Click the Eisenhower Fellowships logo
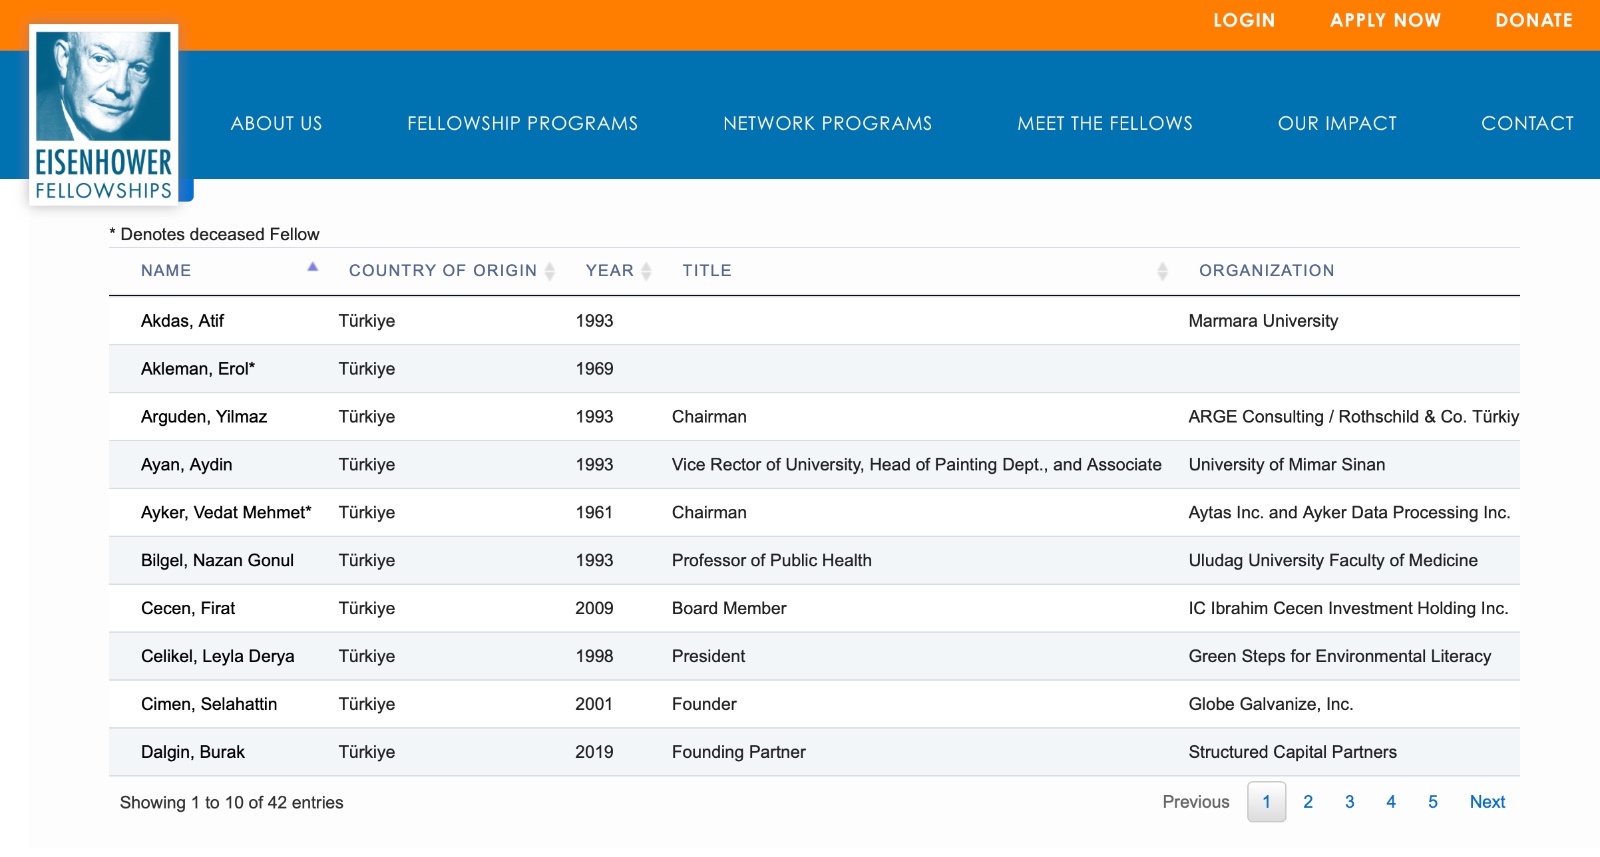This screenshot has height=857, width=1600. click(x=104, y=115)
